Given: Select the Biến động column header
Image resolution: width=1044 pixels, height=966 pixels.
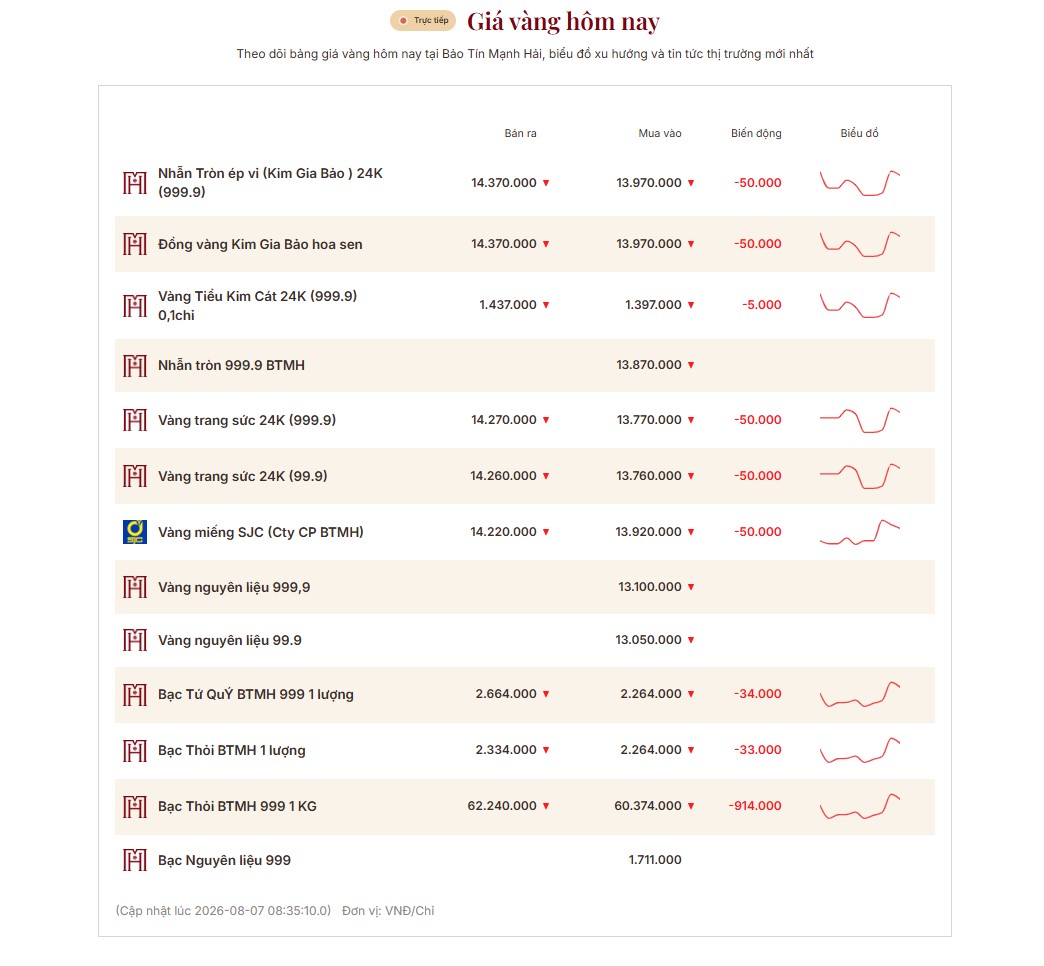Looking at the screenshot, I should [756, 133].
